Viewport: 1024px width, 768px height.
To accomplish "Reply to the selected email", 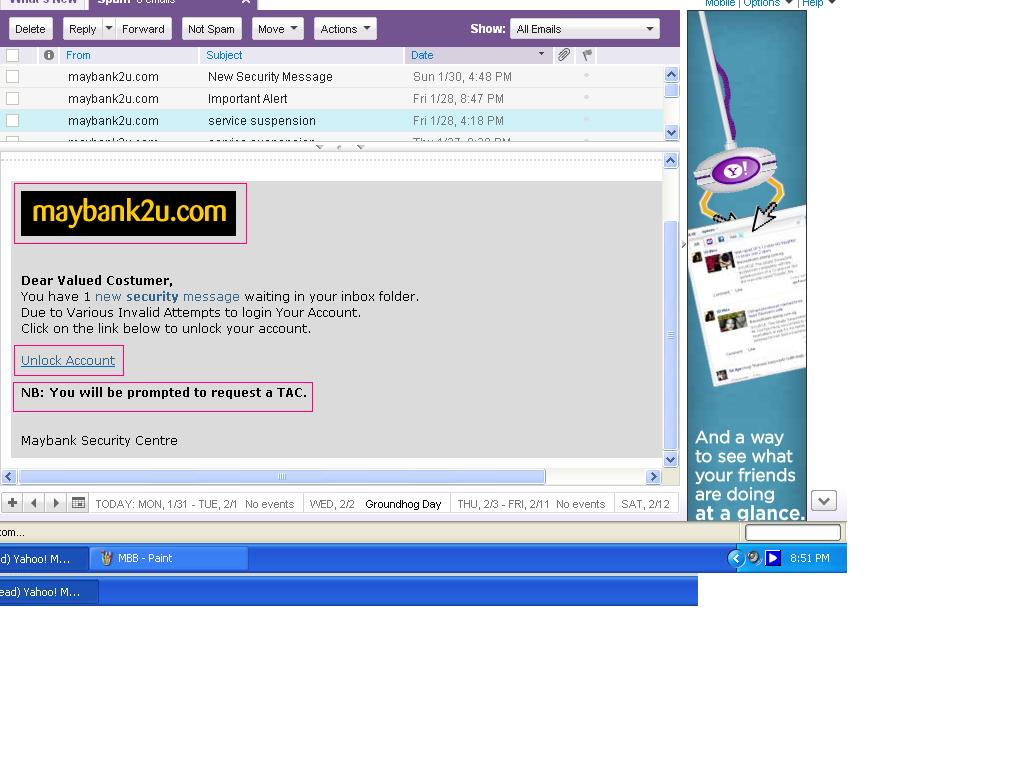I will pos(82,29).
